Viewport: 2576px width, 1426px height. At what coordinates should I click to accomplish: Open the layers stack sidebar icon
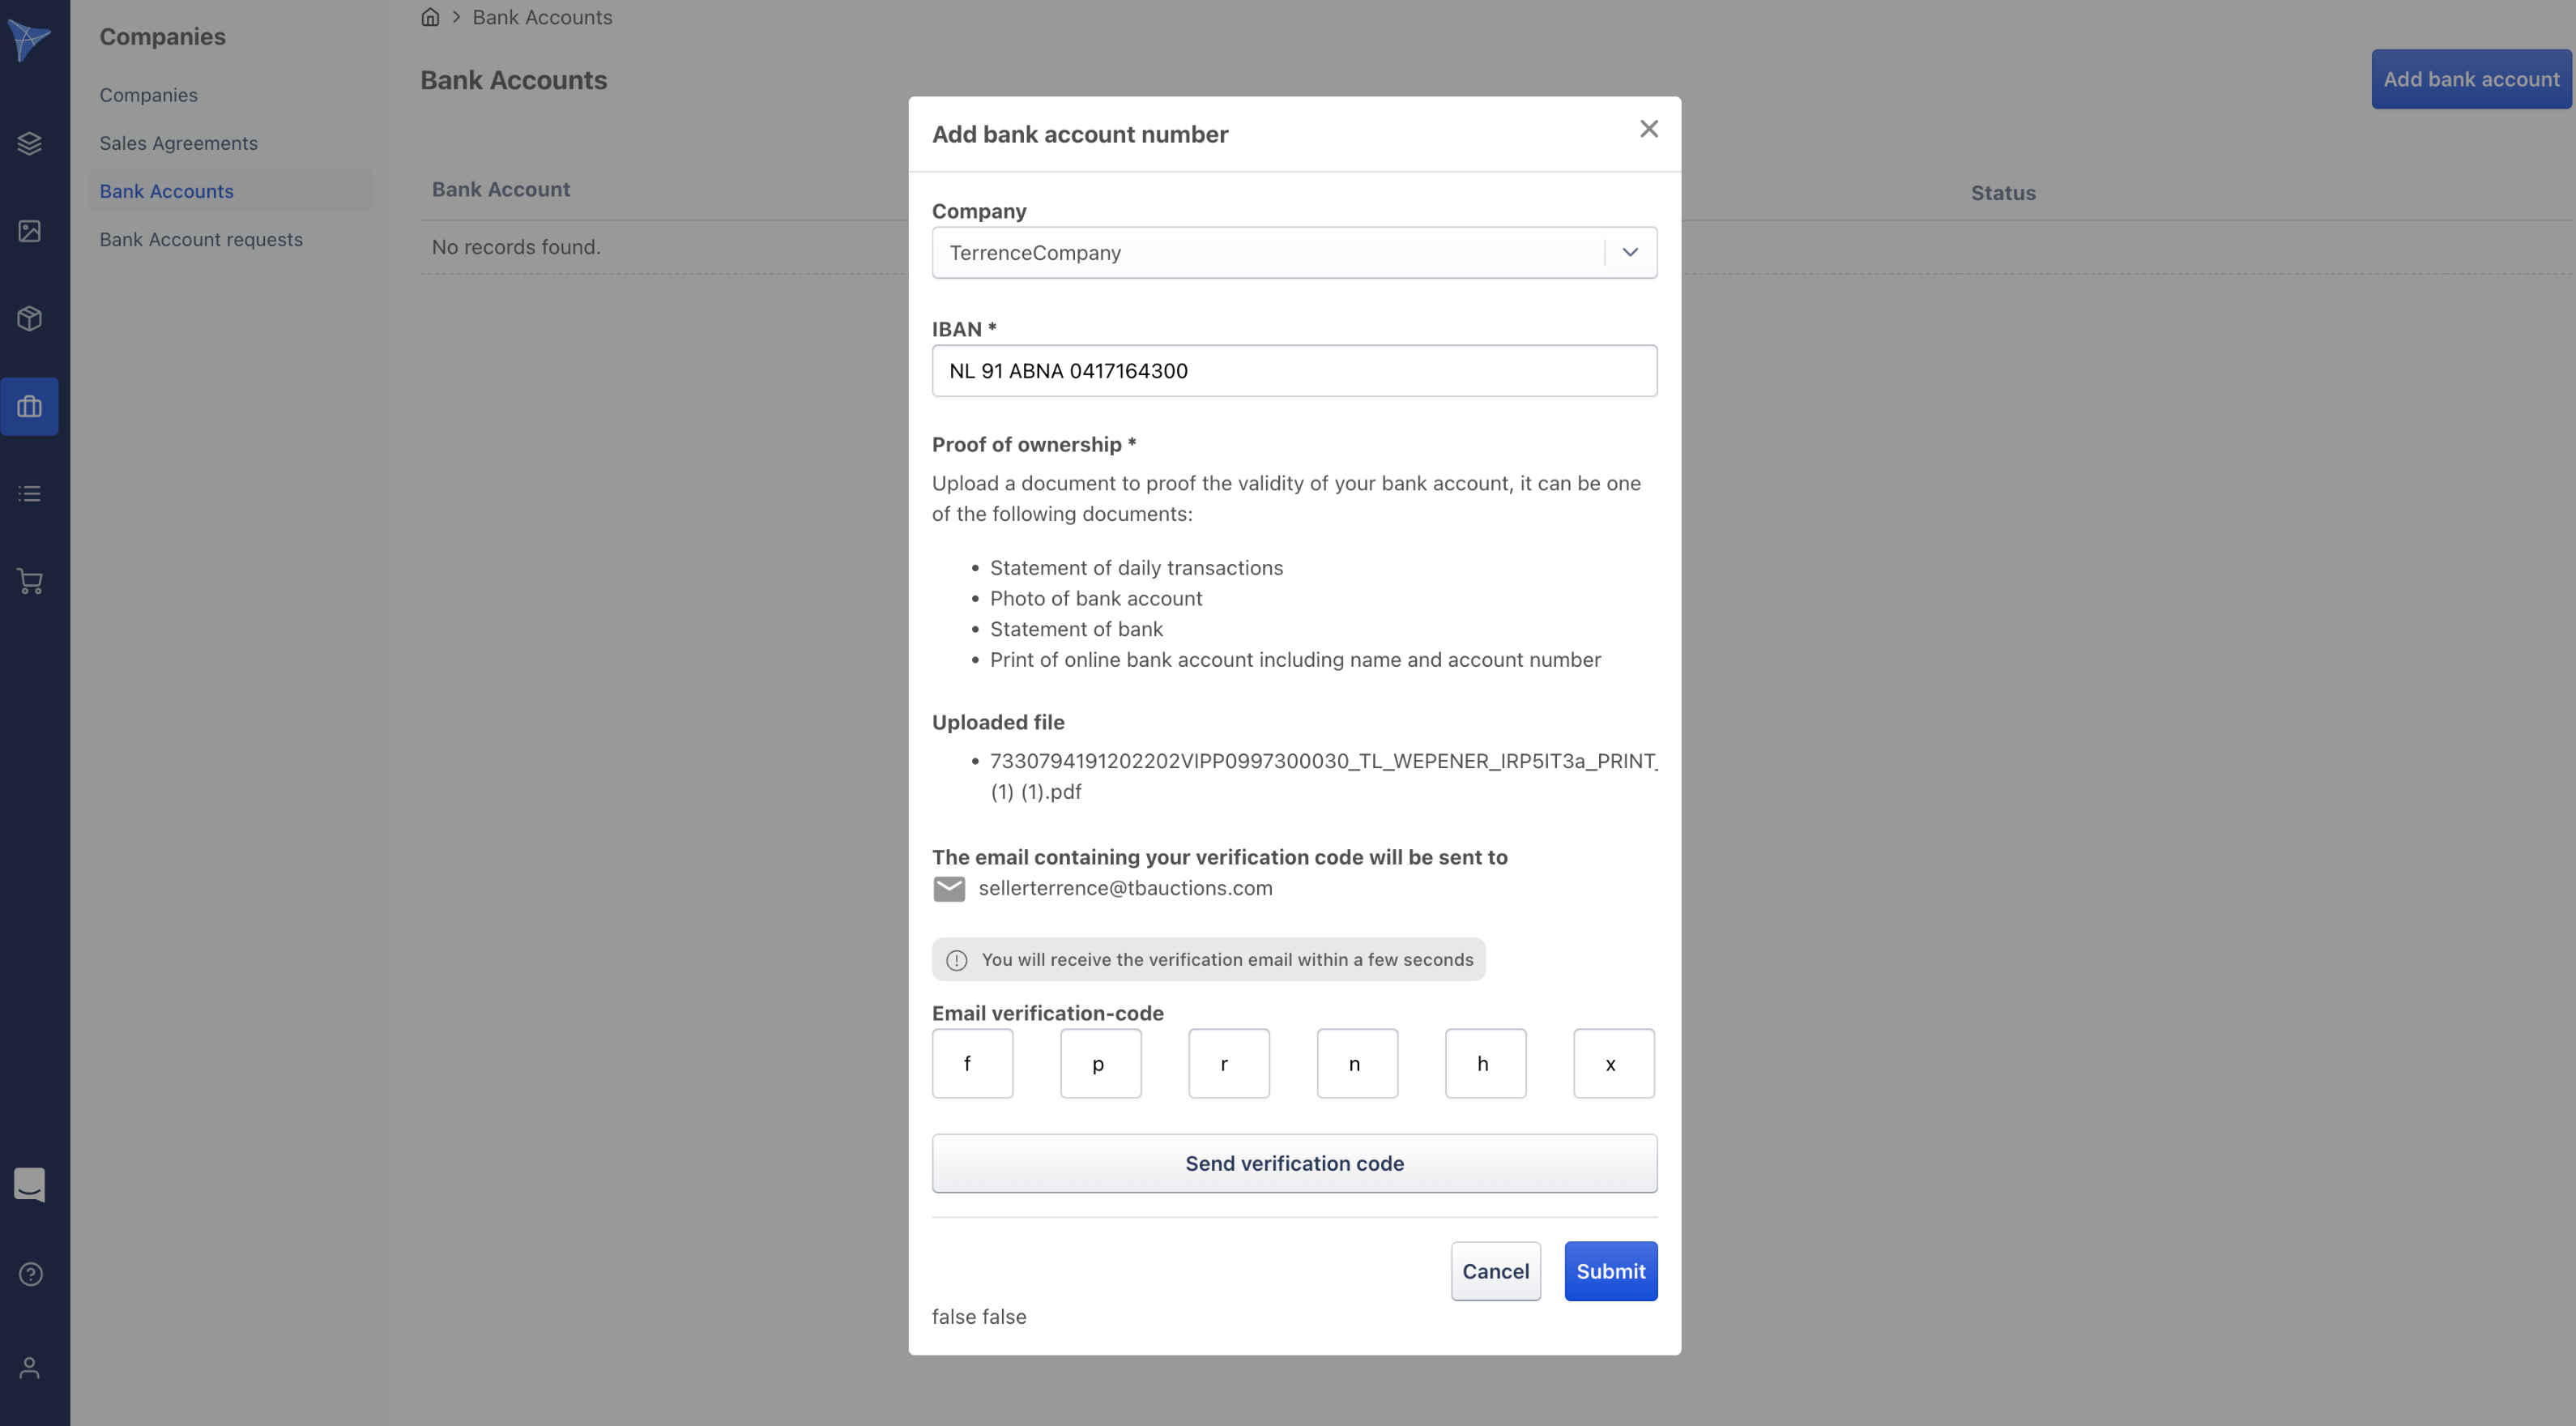[29, 143]
